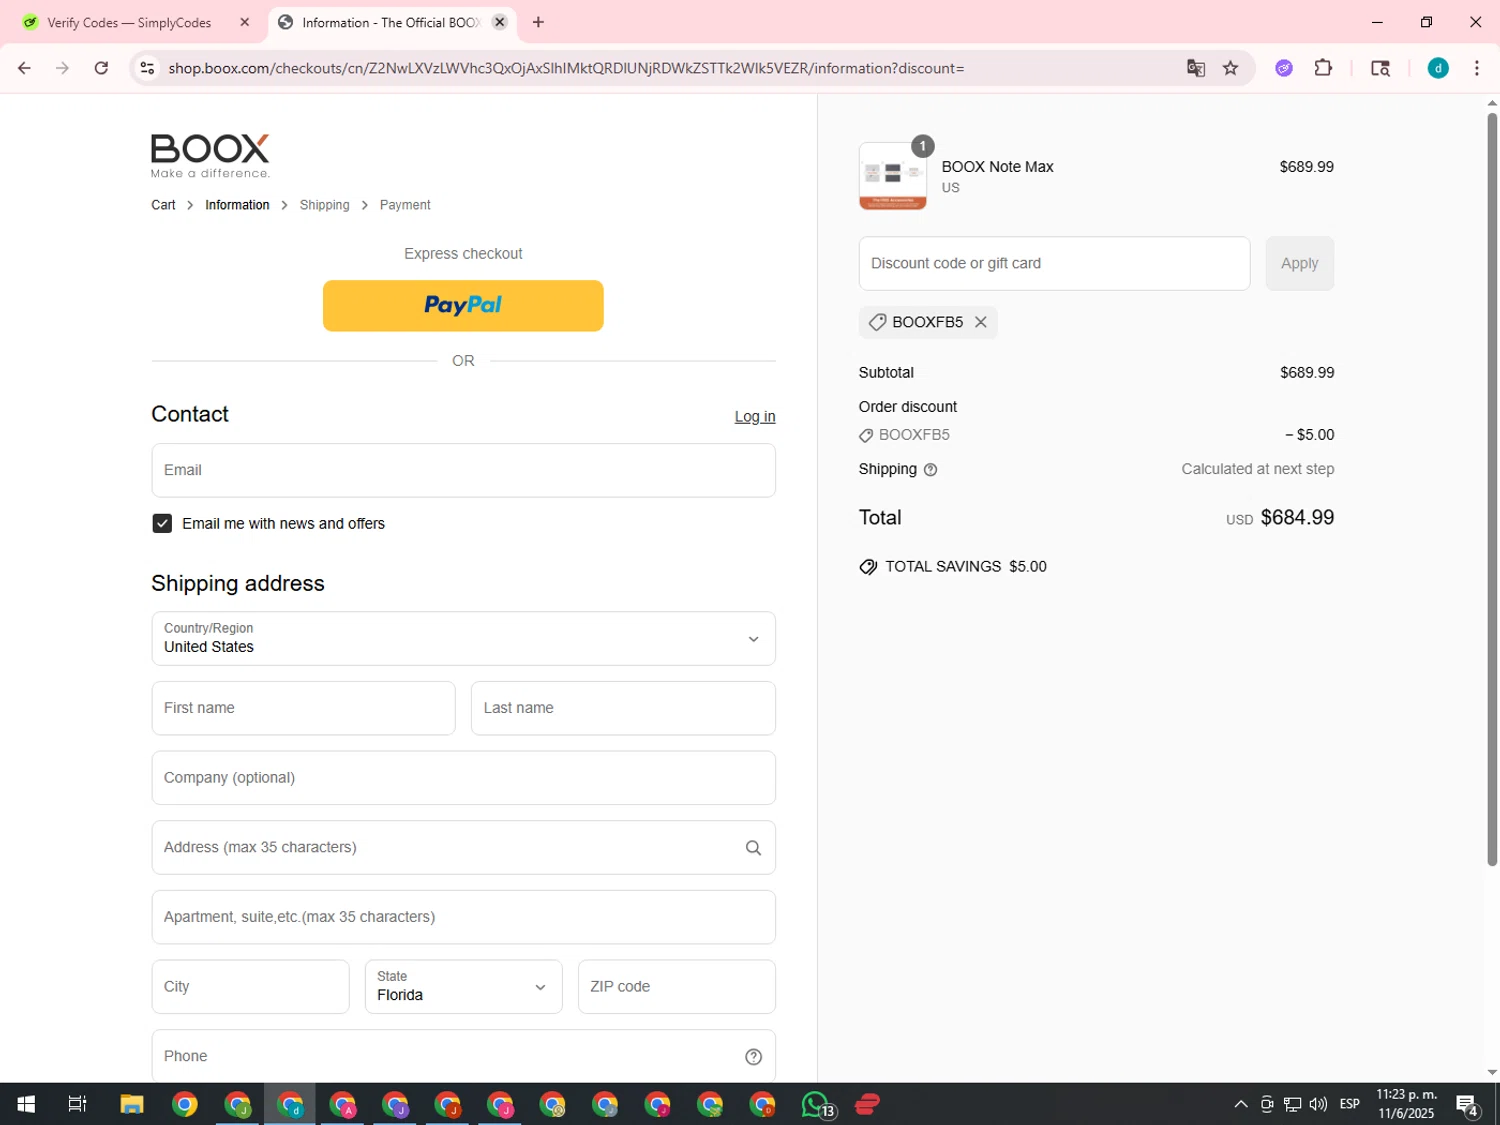Viewport: 1500px width, 1125px height.
Task: Open WhatsApp from the taskbar
Action: 816,1104
